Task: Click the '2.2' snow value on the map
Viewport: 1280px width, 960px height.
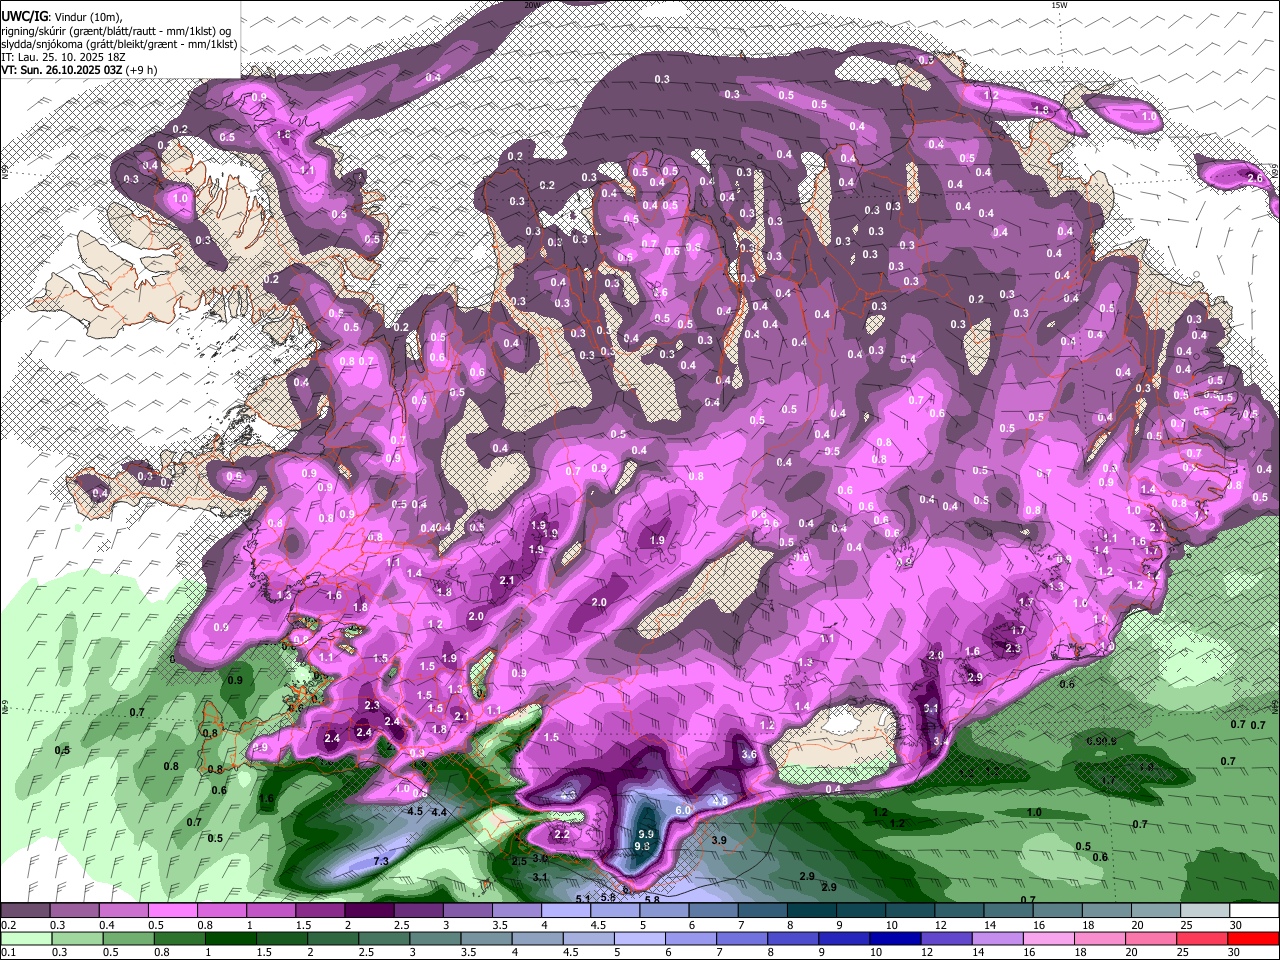Action: tap(562, 834)
